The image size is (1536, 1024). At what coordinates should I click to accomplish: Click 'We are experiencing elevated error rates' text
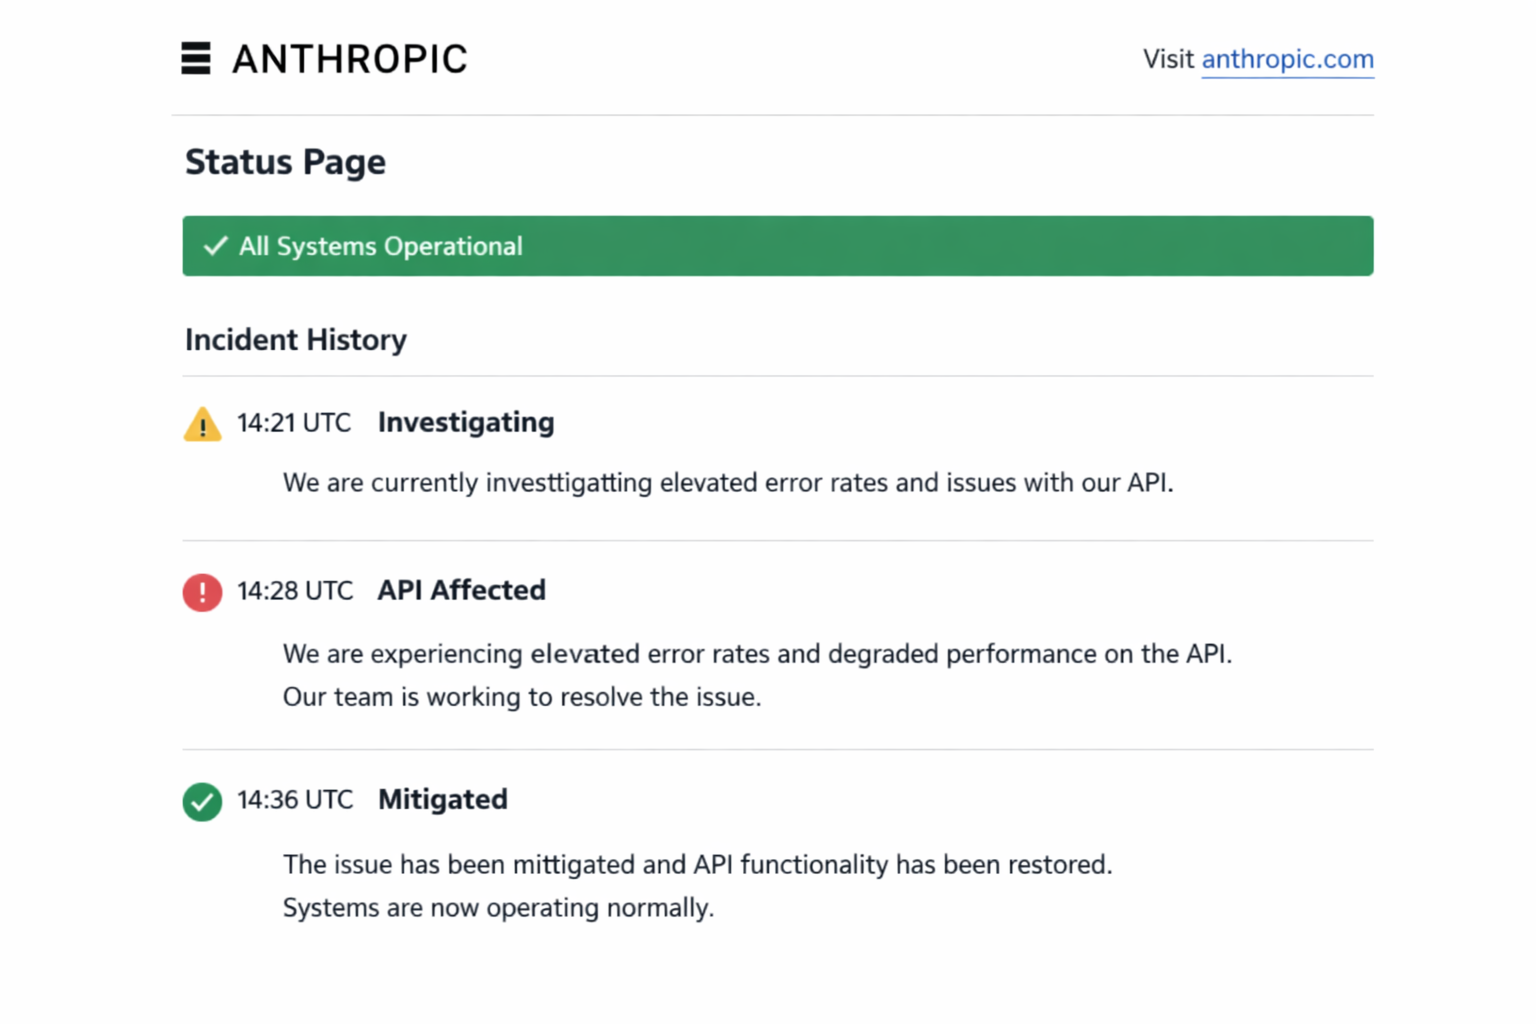[757, 654]
